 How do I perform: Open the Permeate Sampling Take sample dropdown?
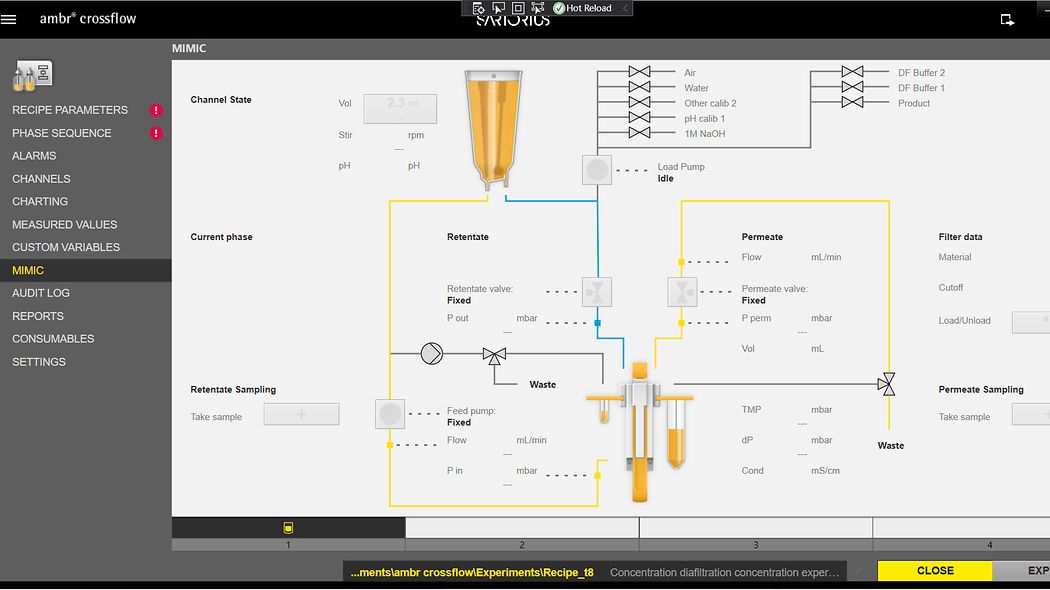tap(1031, 414)
